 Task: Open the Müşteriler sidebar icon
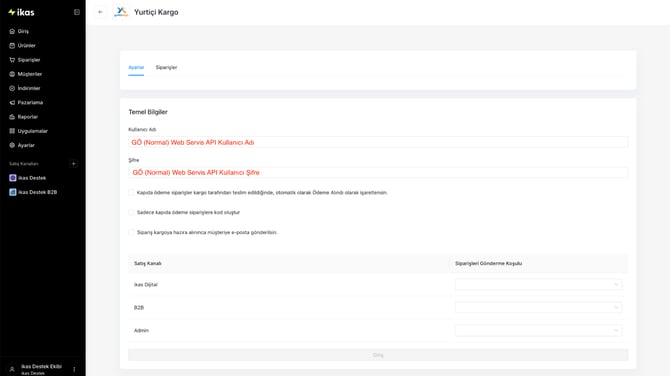12,74
